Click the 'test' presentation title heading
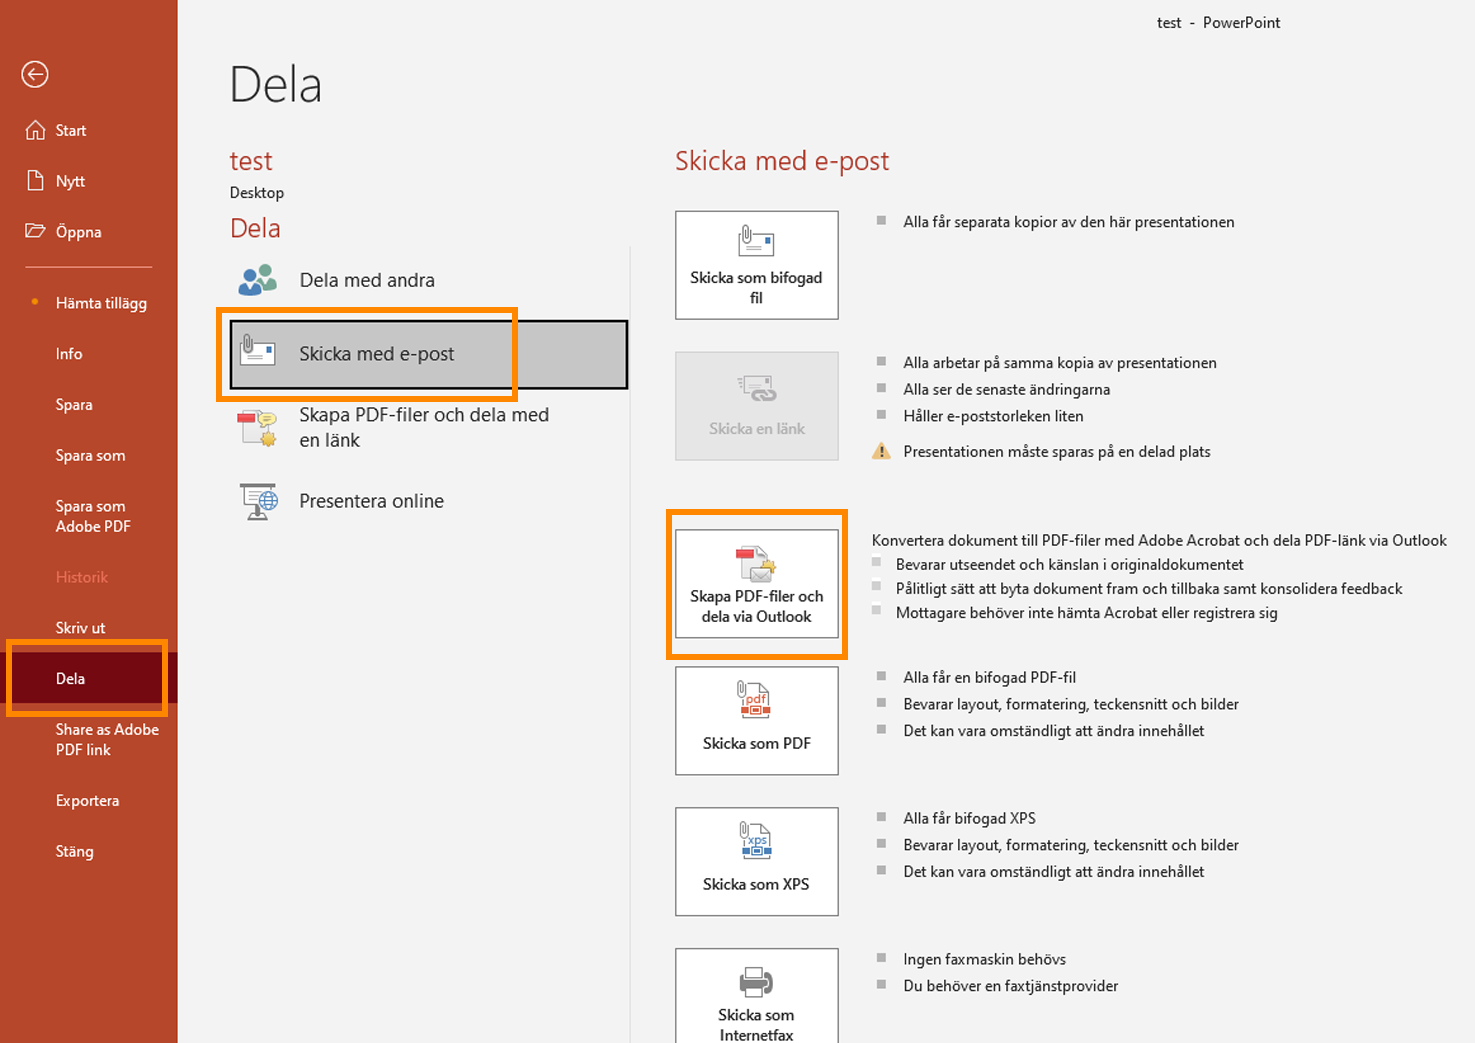 pyautogui.click(x=251, y=160)
